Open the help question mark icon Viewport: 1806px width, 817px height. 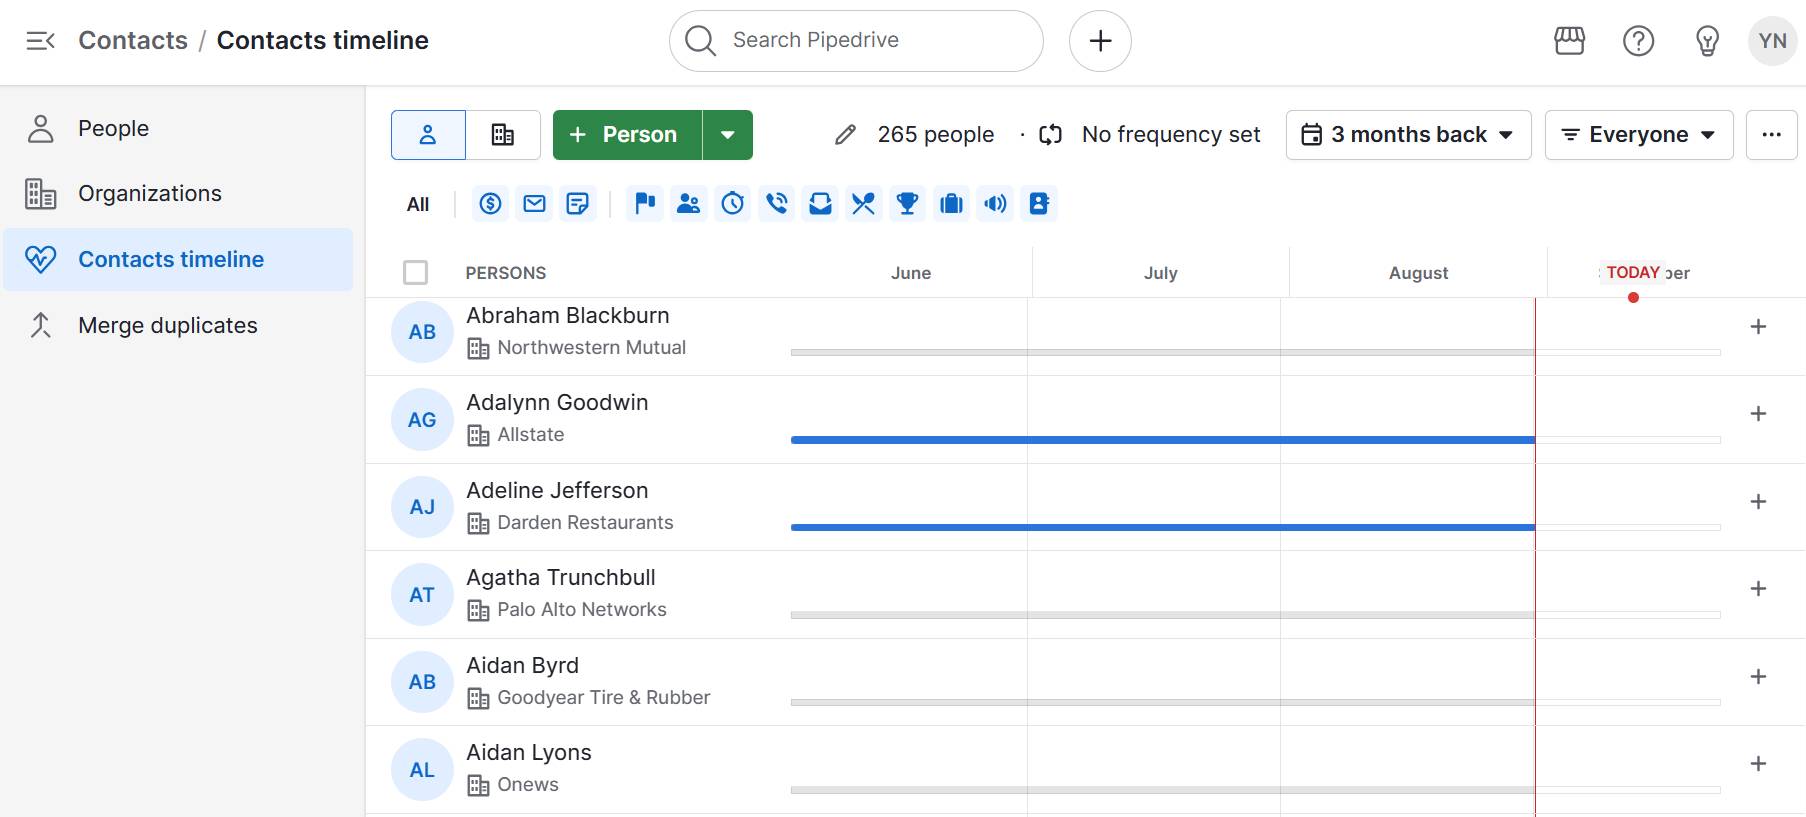pos(1638,41)
